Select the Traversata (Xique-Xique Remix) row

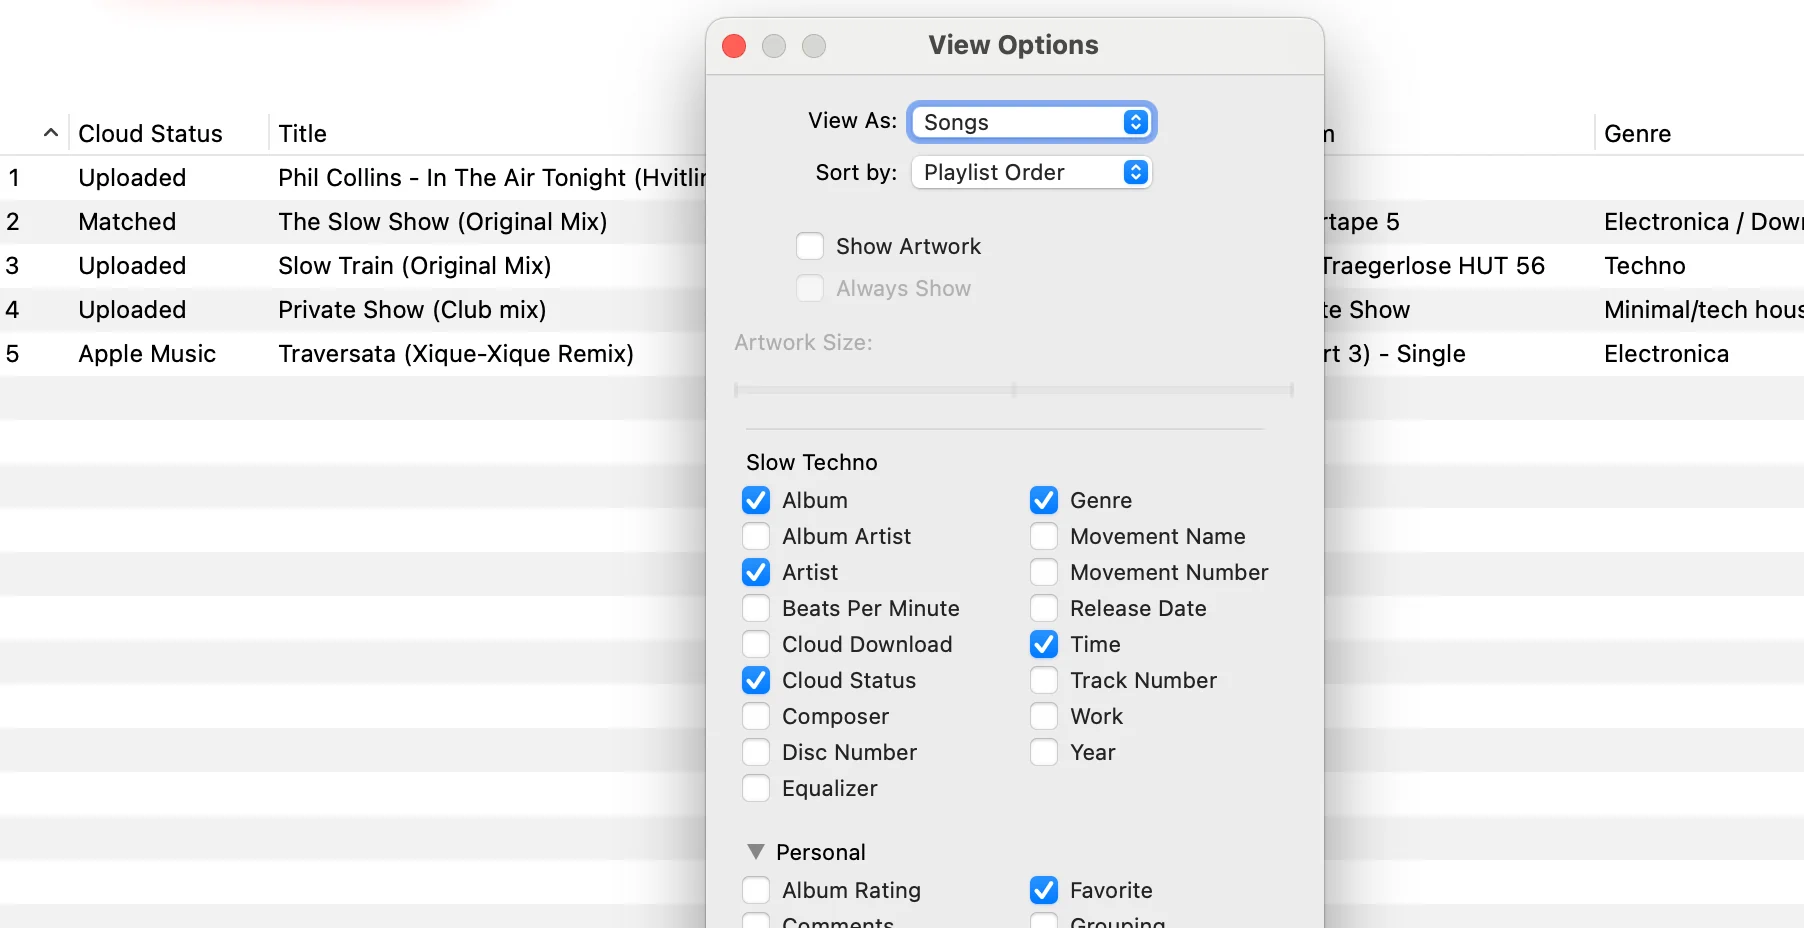[x=455, y=354]
